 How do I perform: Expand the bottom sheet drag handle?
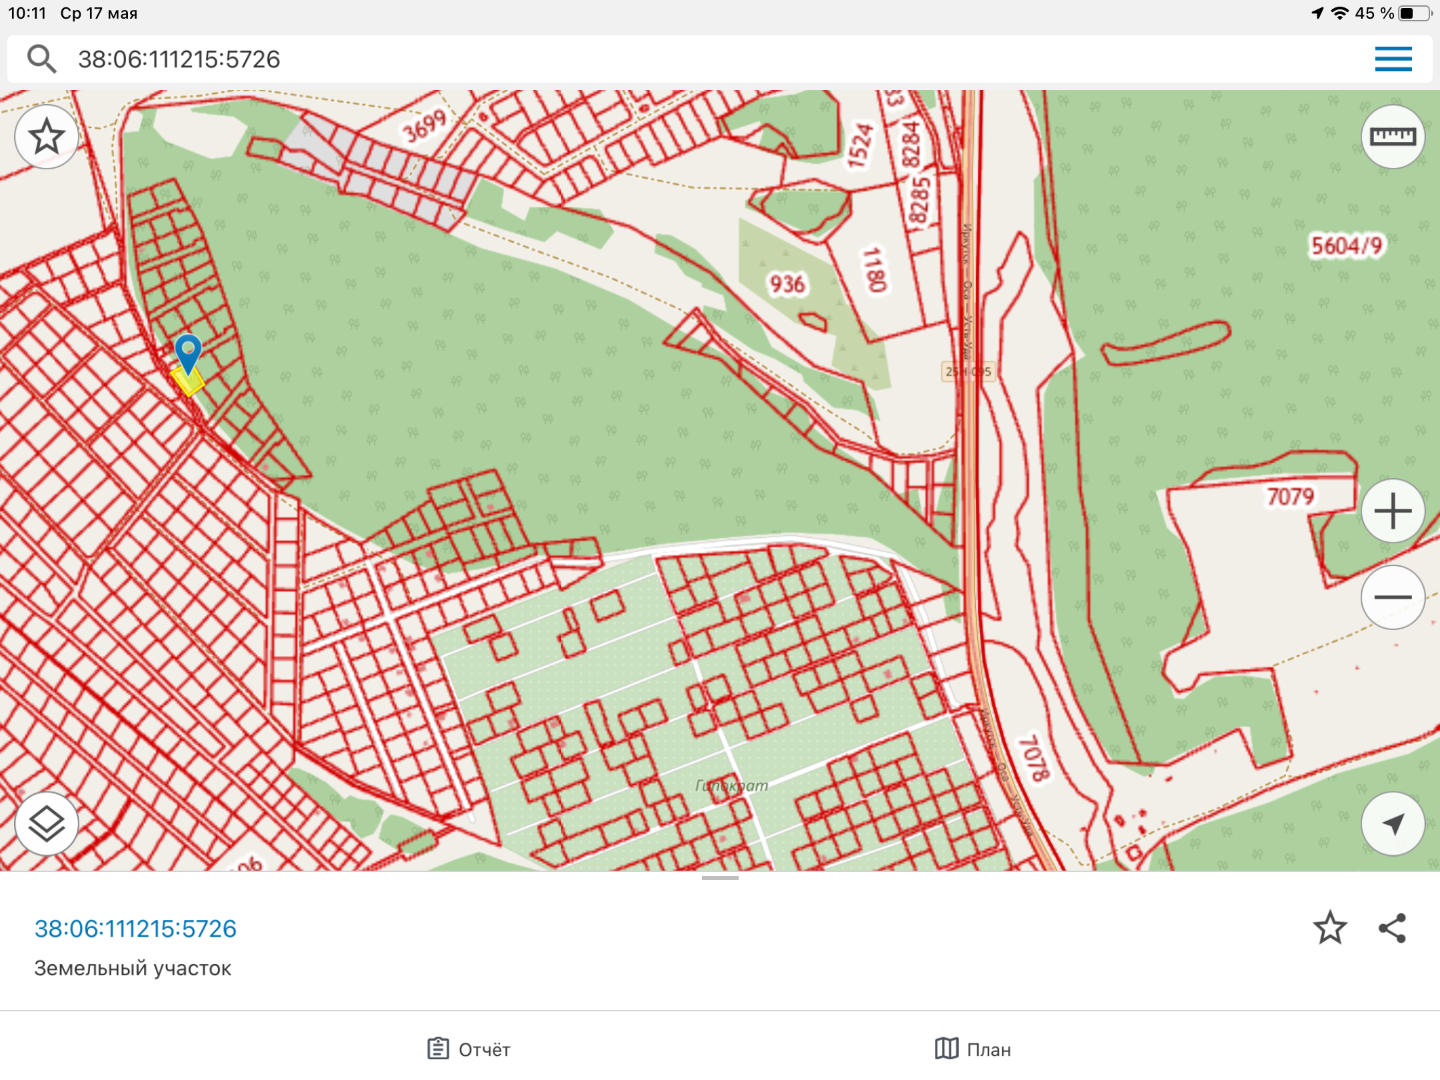click(720, 878)
